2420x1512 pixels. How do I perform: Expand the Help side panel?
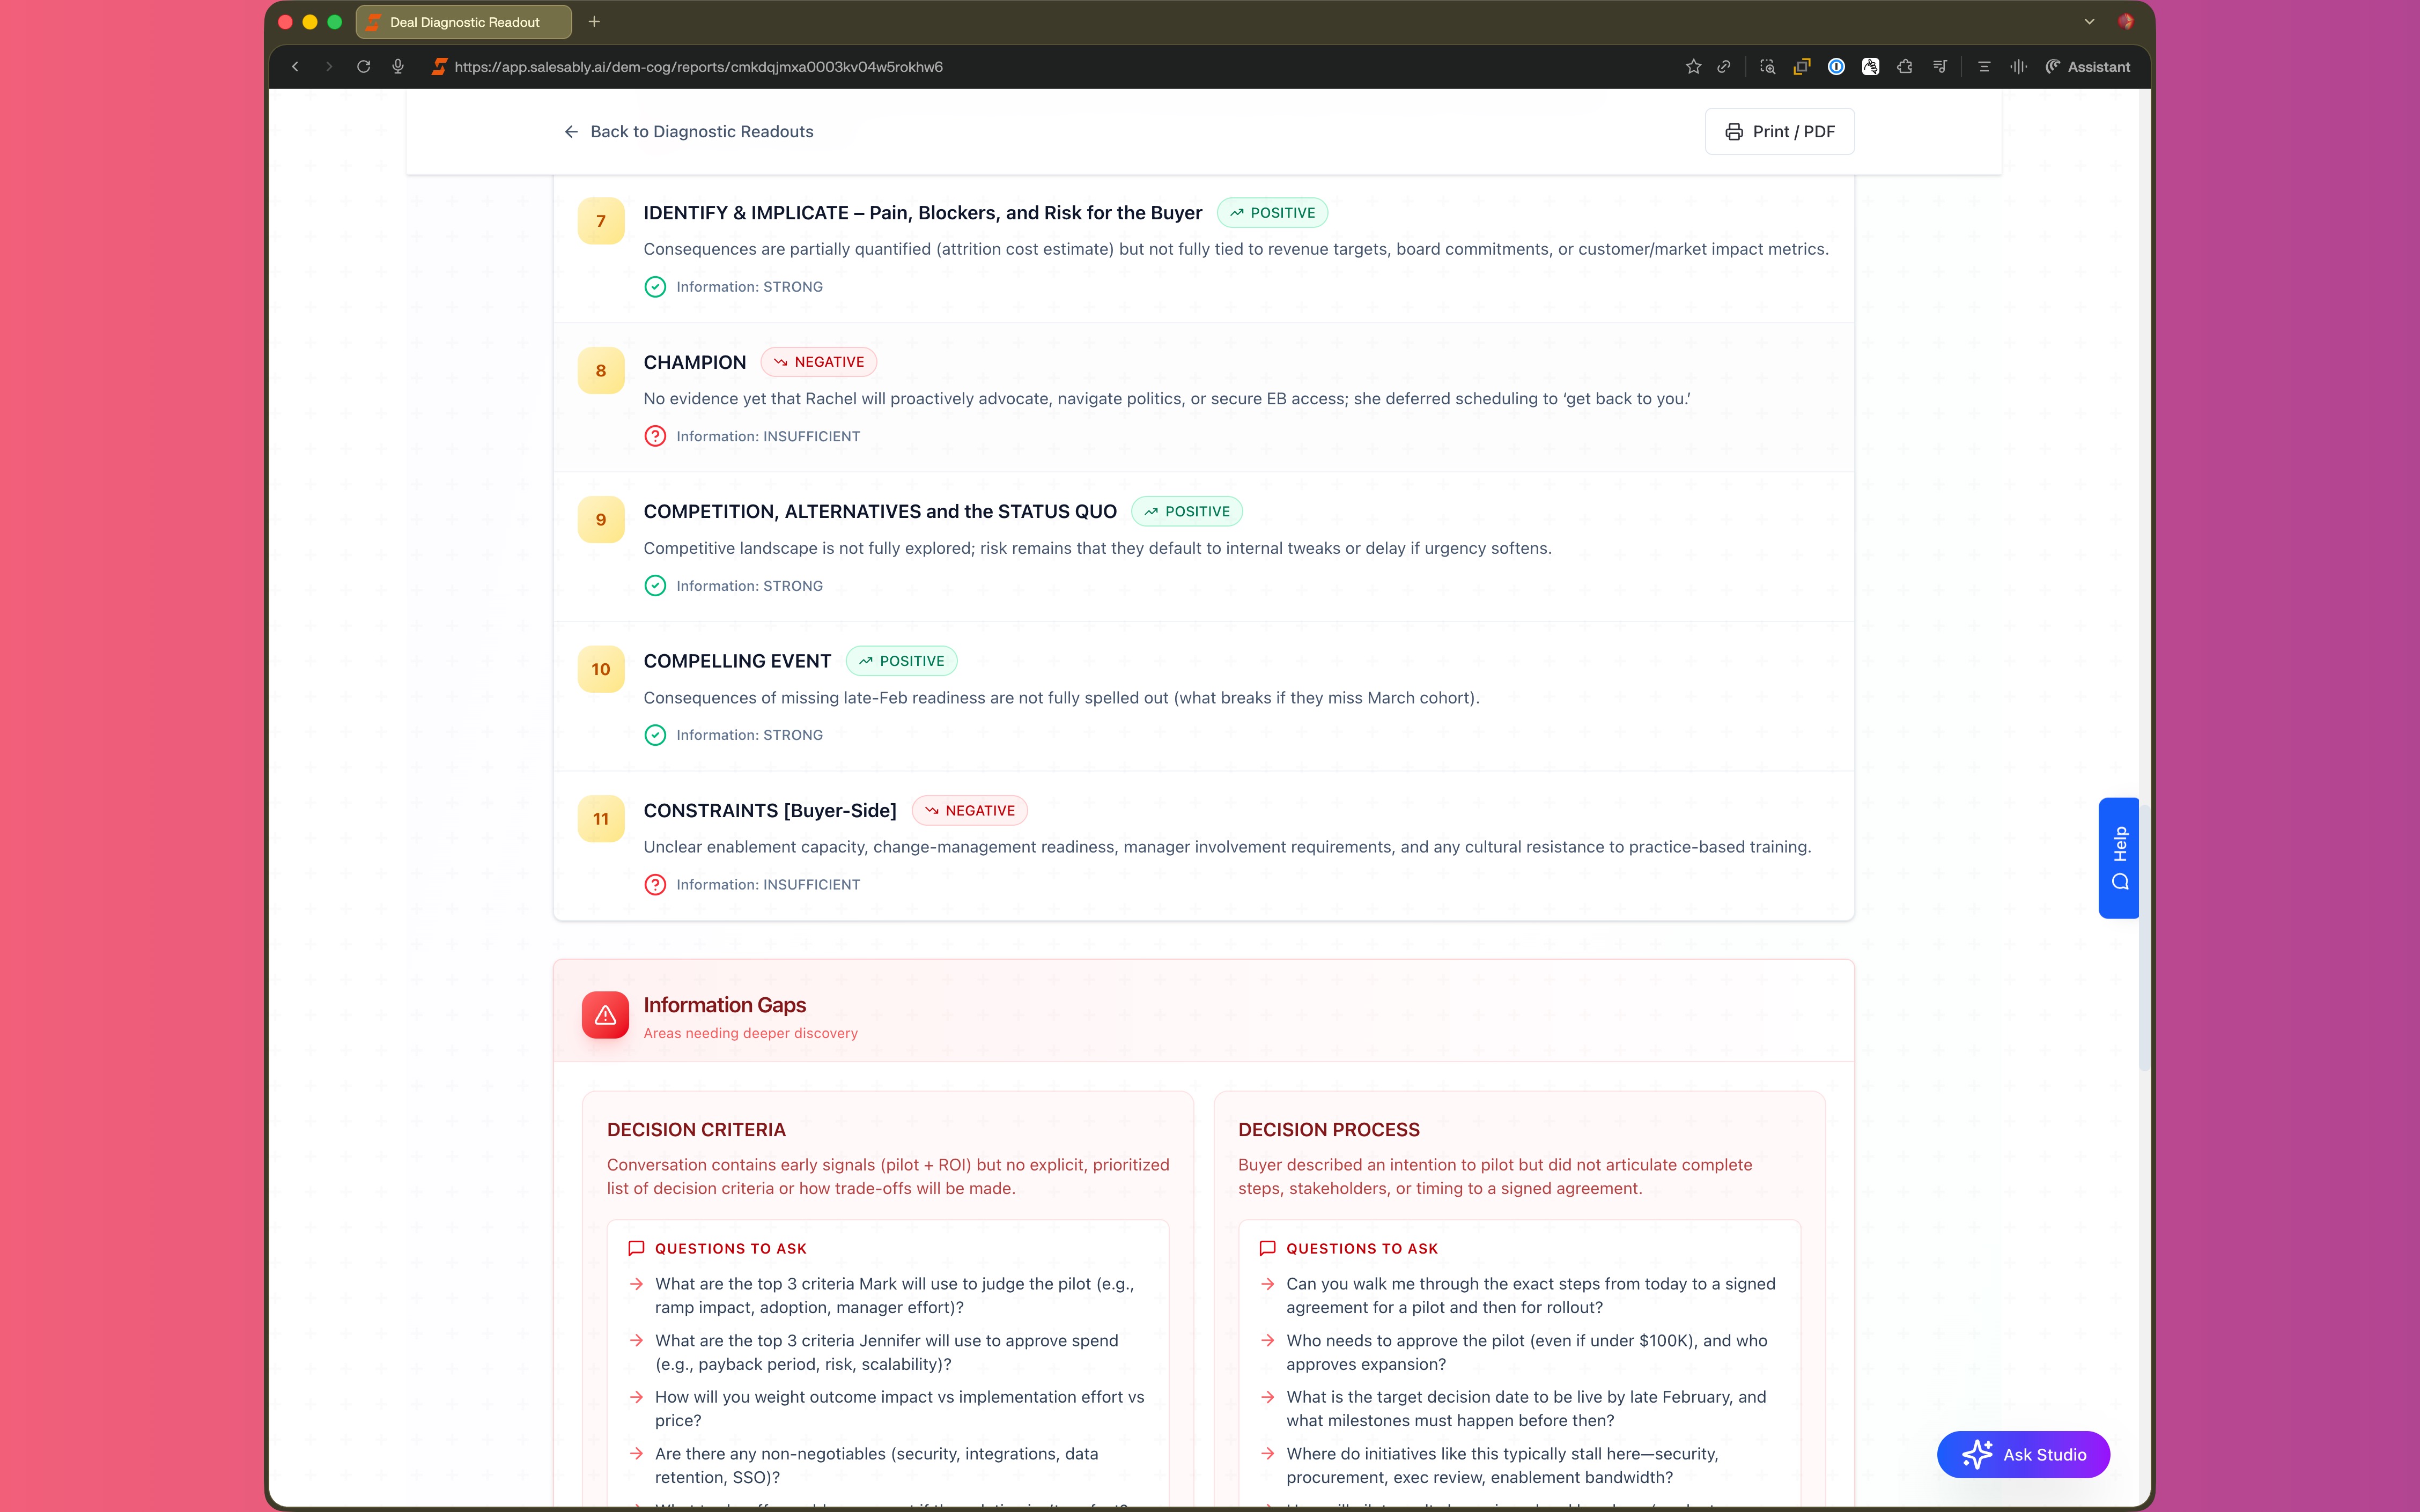click(x=2118, y=858)
